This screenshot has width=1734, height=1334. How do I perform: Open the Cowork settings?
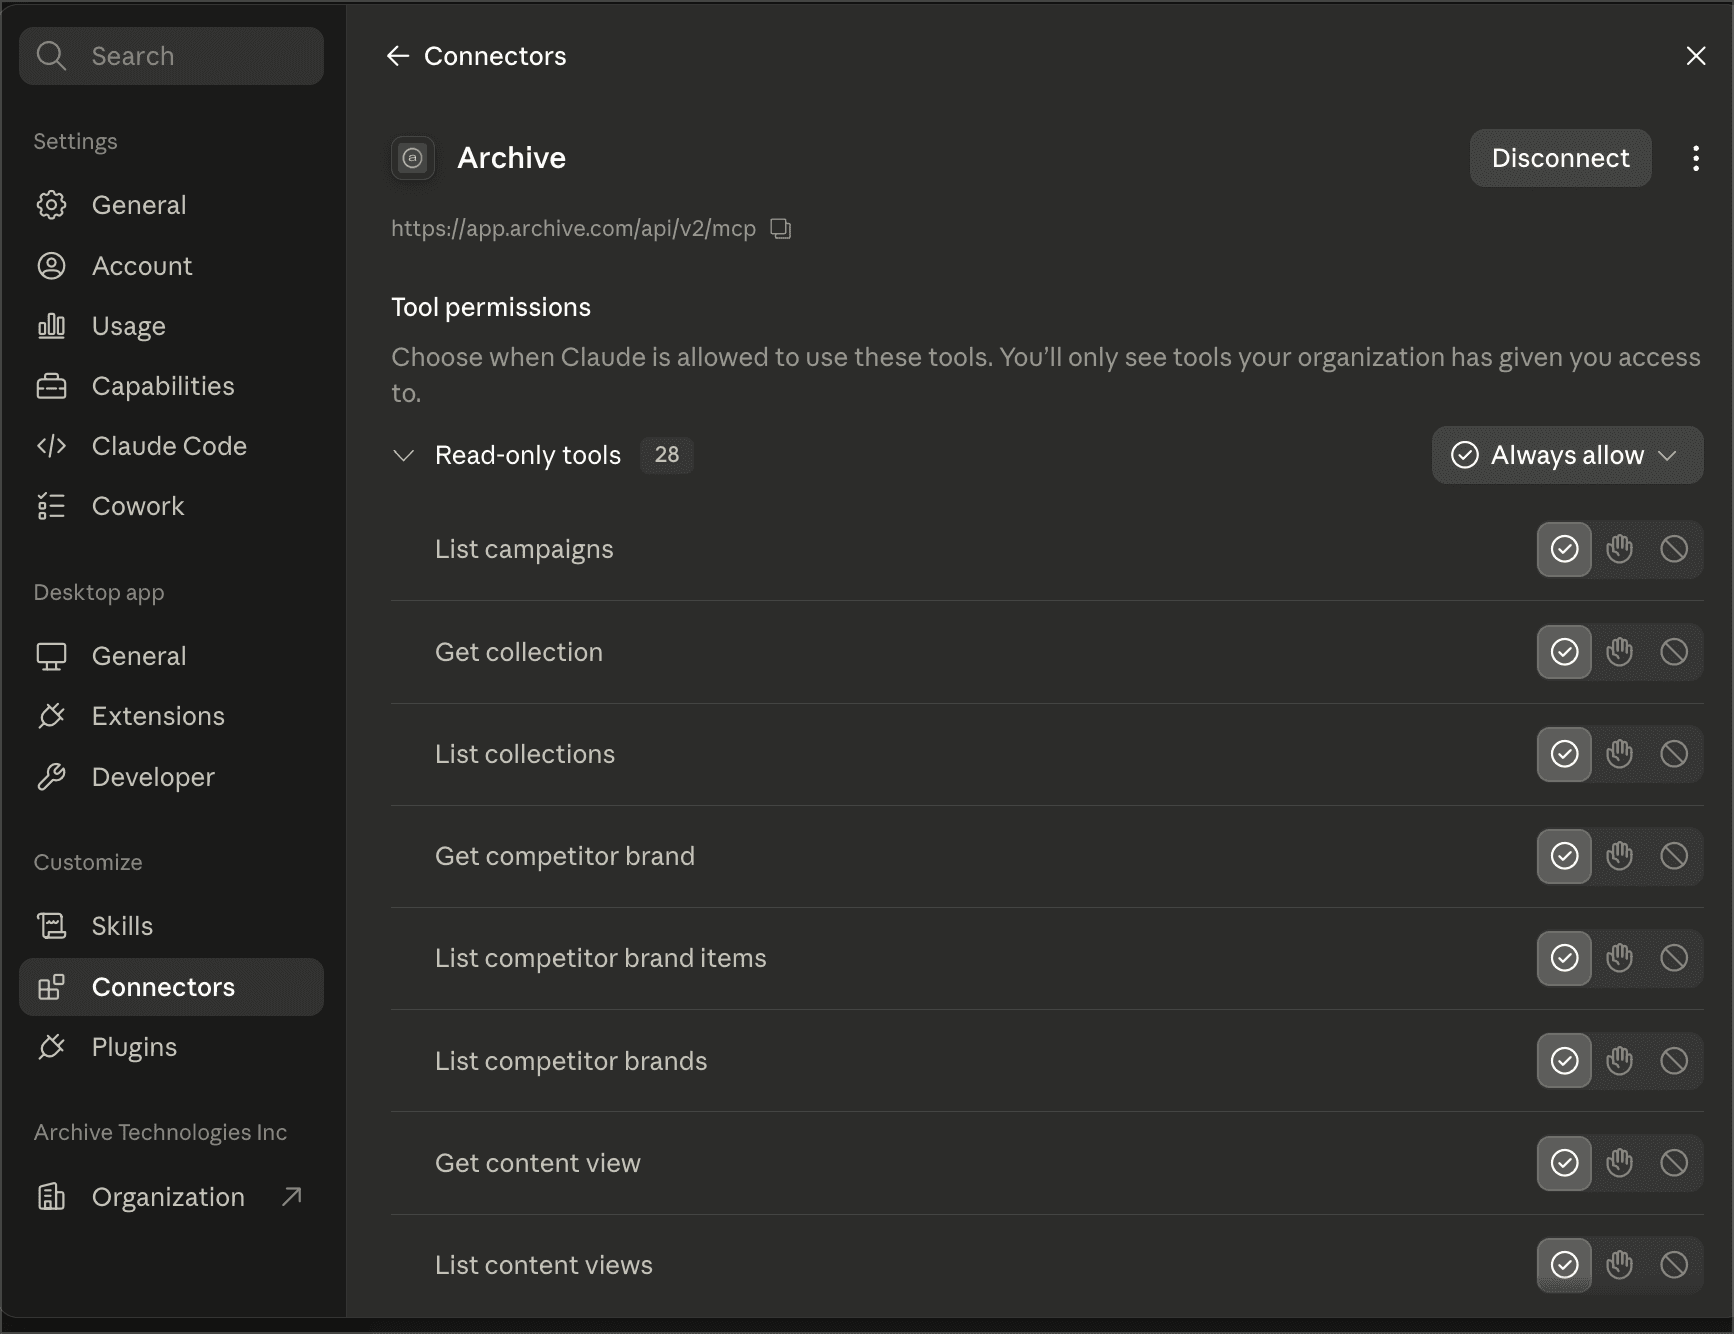coord(171,506)
